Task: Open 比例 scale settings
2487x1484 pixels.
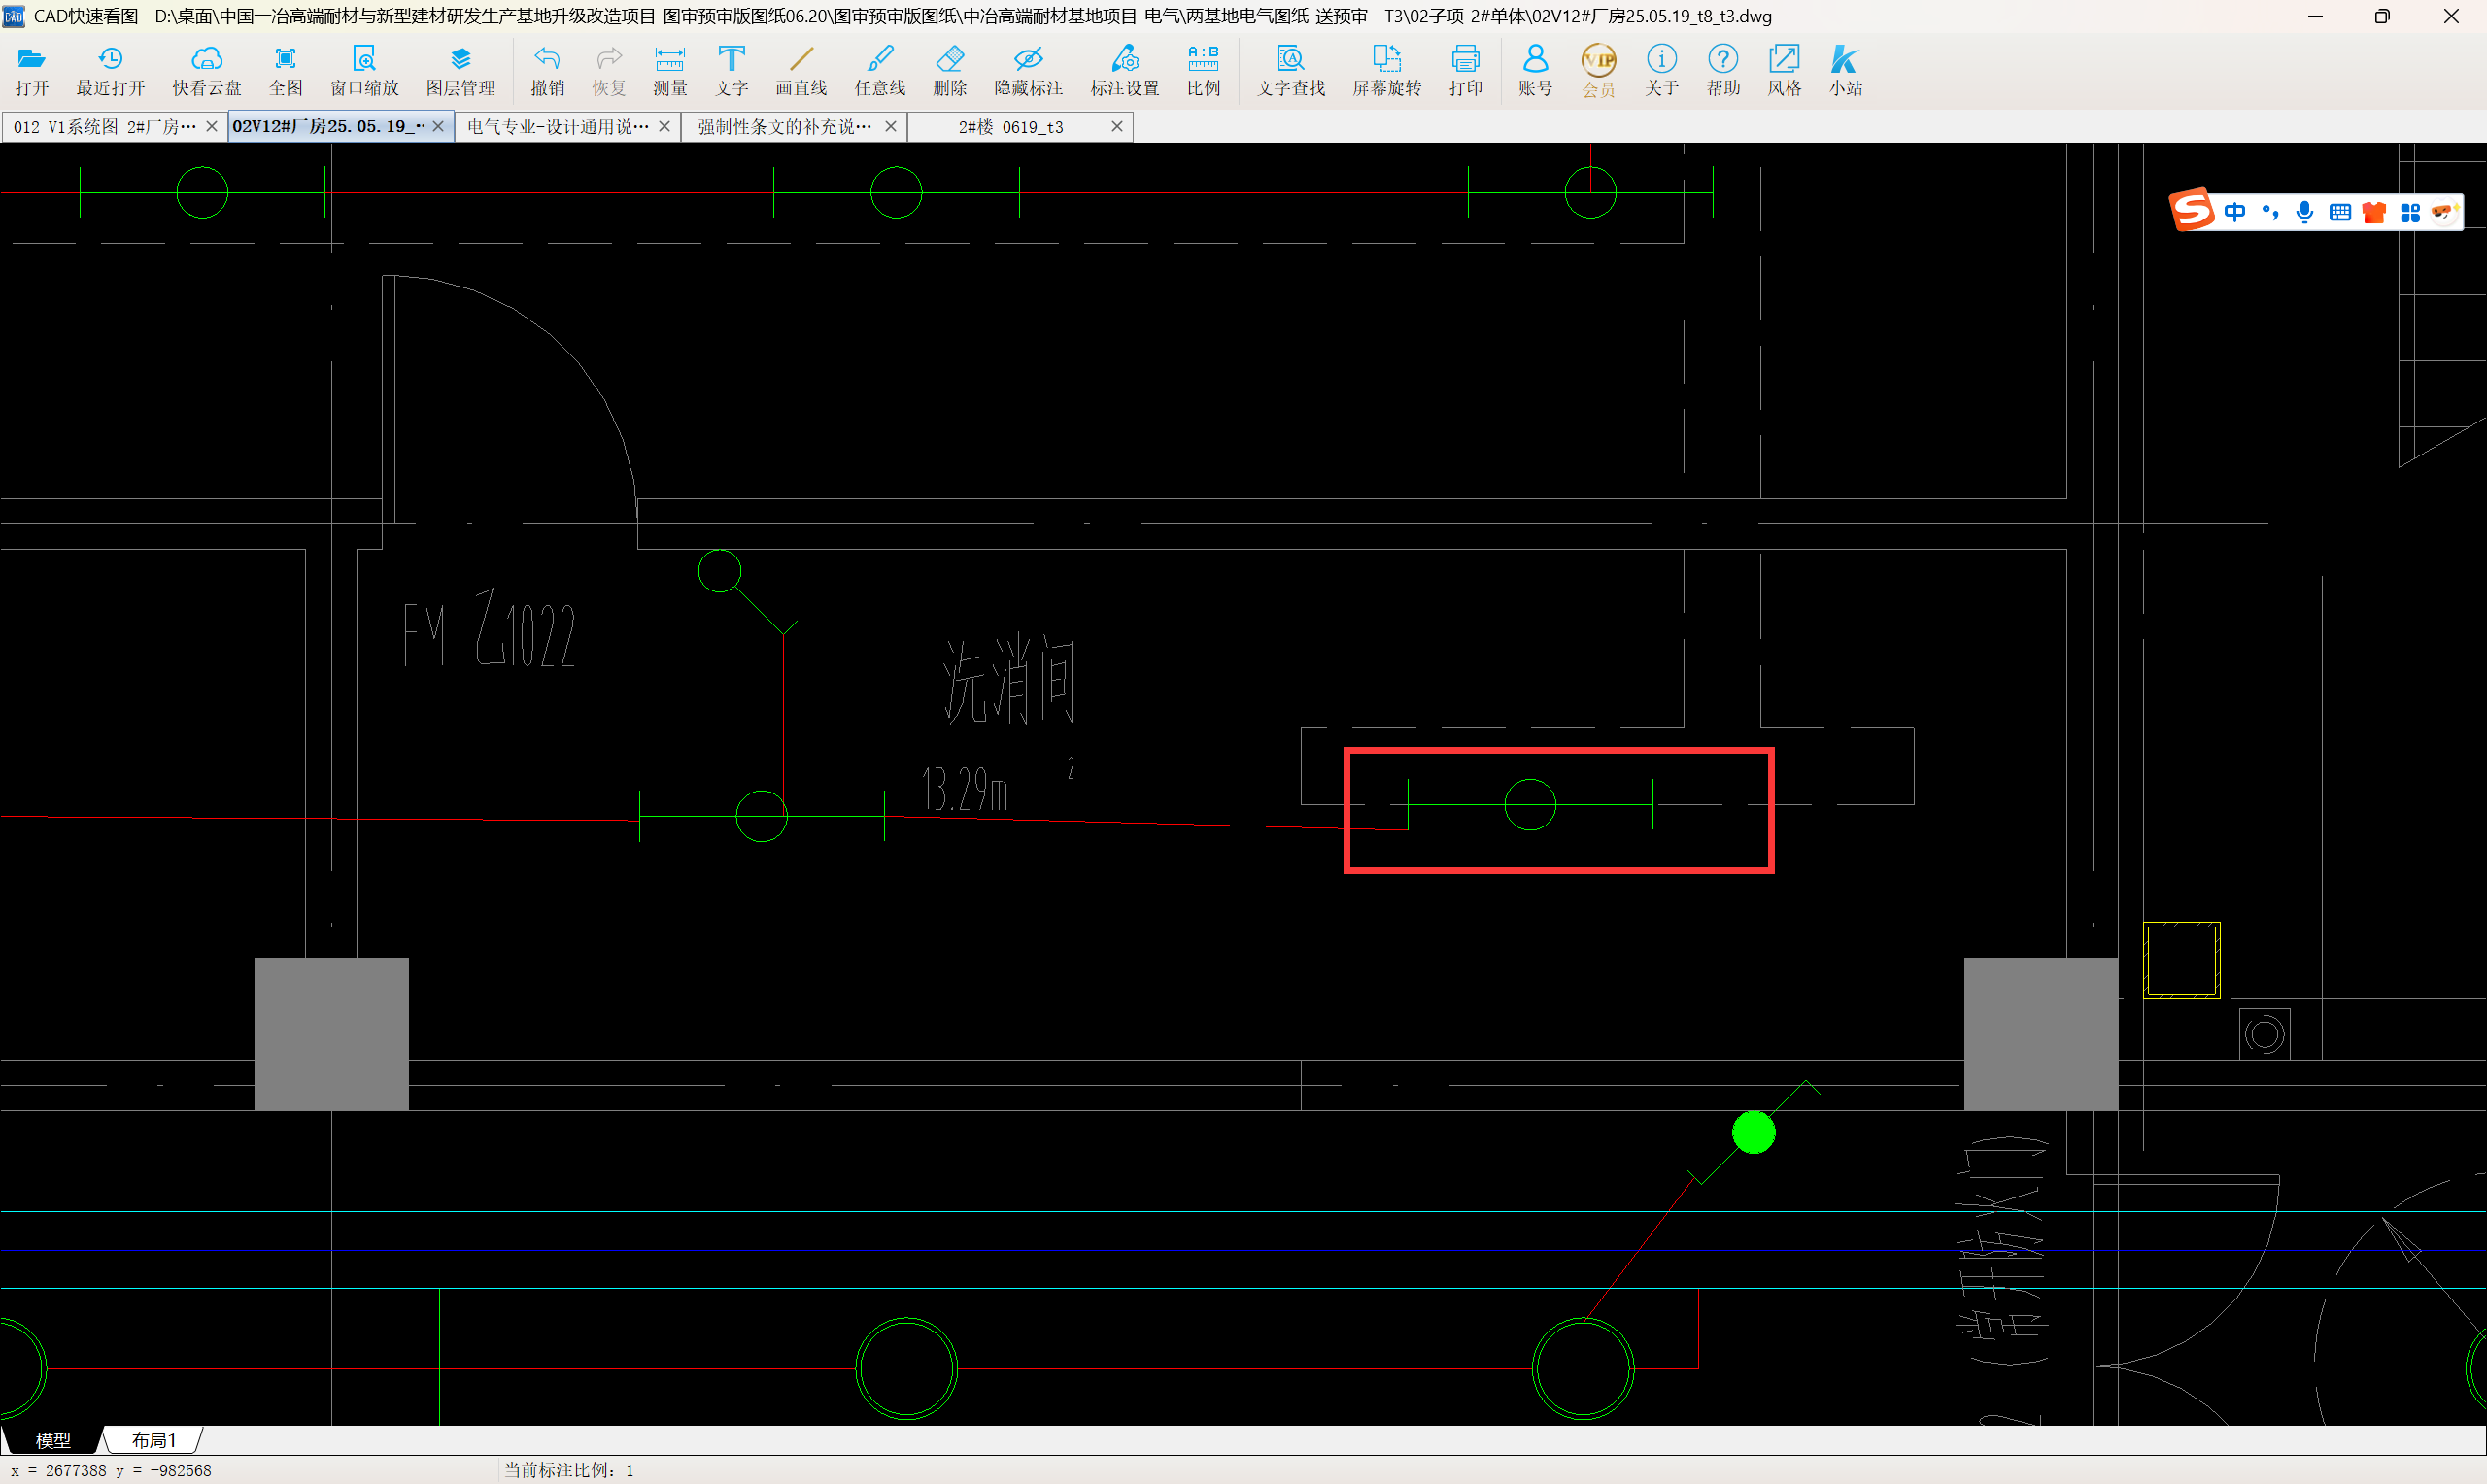Action: pos(1203,71)
